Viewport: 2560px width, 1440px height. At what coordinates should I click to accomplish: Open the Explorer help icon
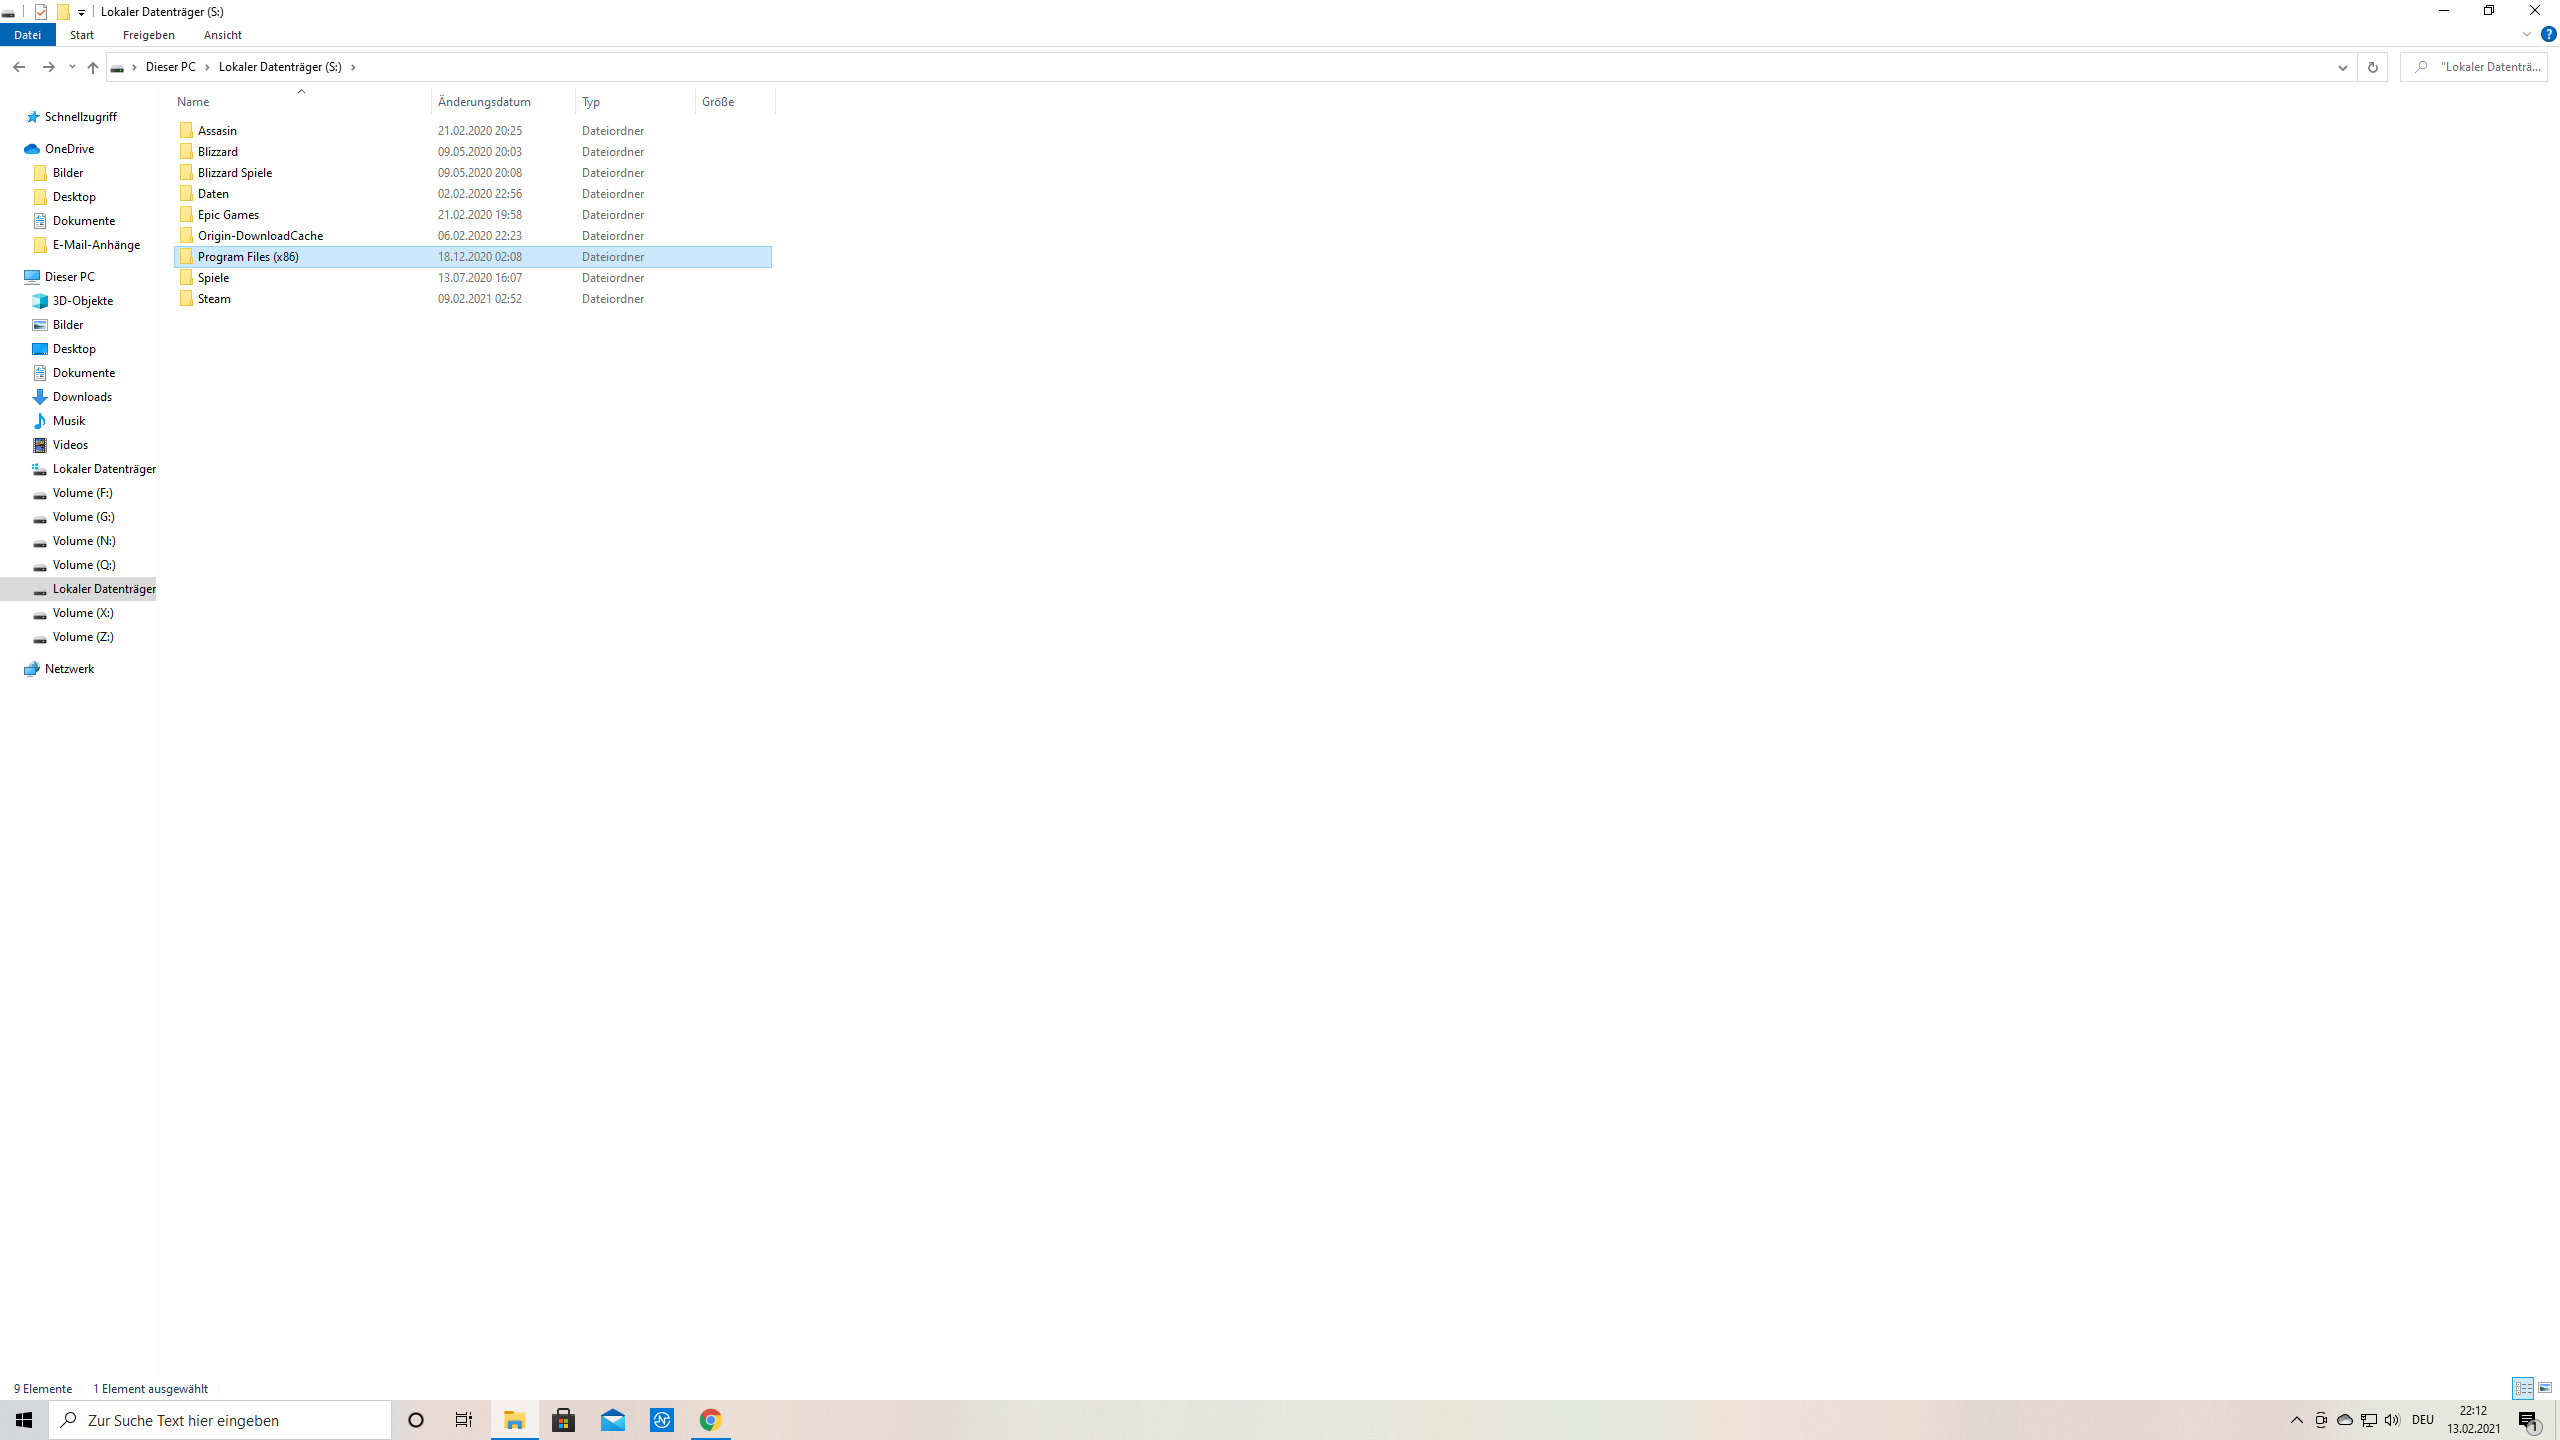coord(2548,34)
